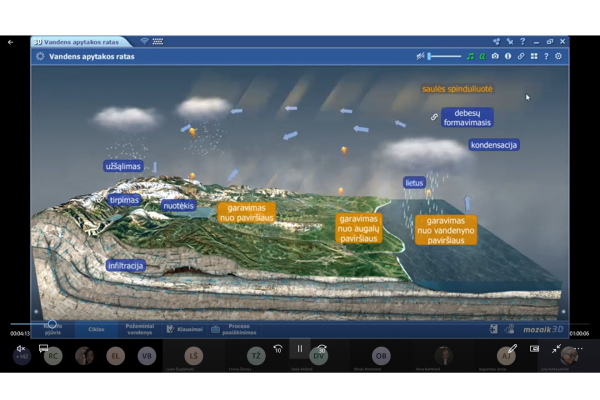Click the 'debesų formavimasis' label

pos(467,118)
